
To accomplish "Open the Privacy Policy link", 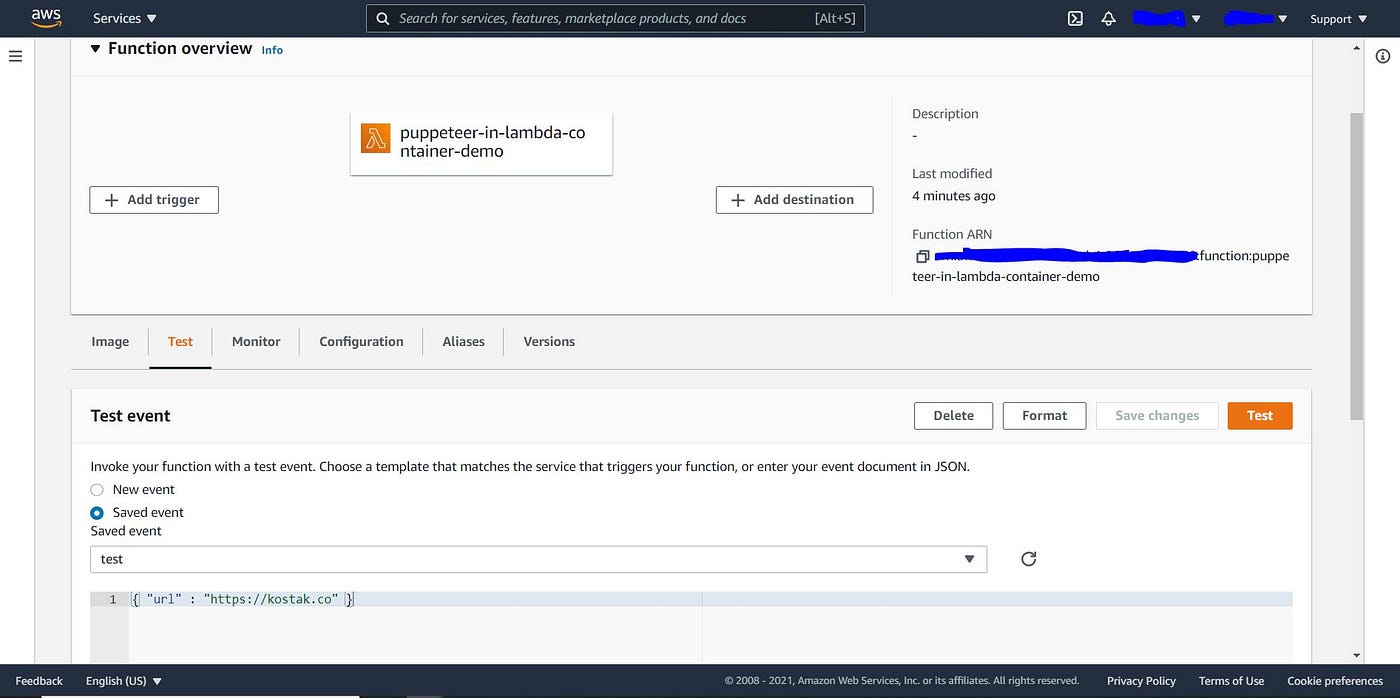I will tap(1141, 681).
